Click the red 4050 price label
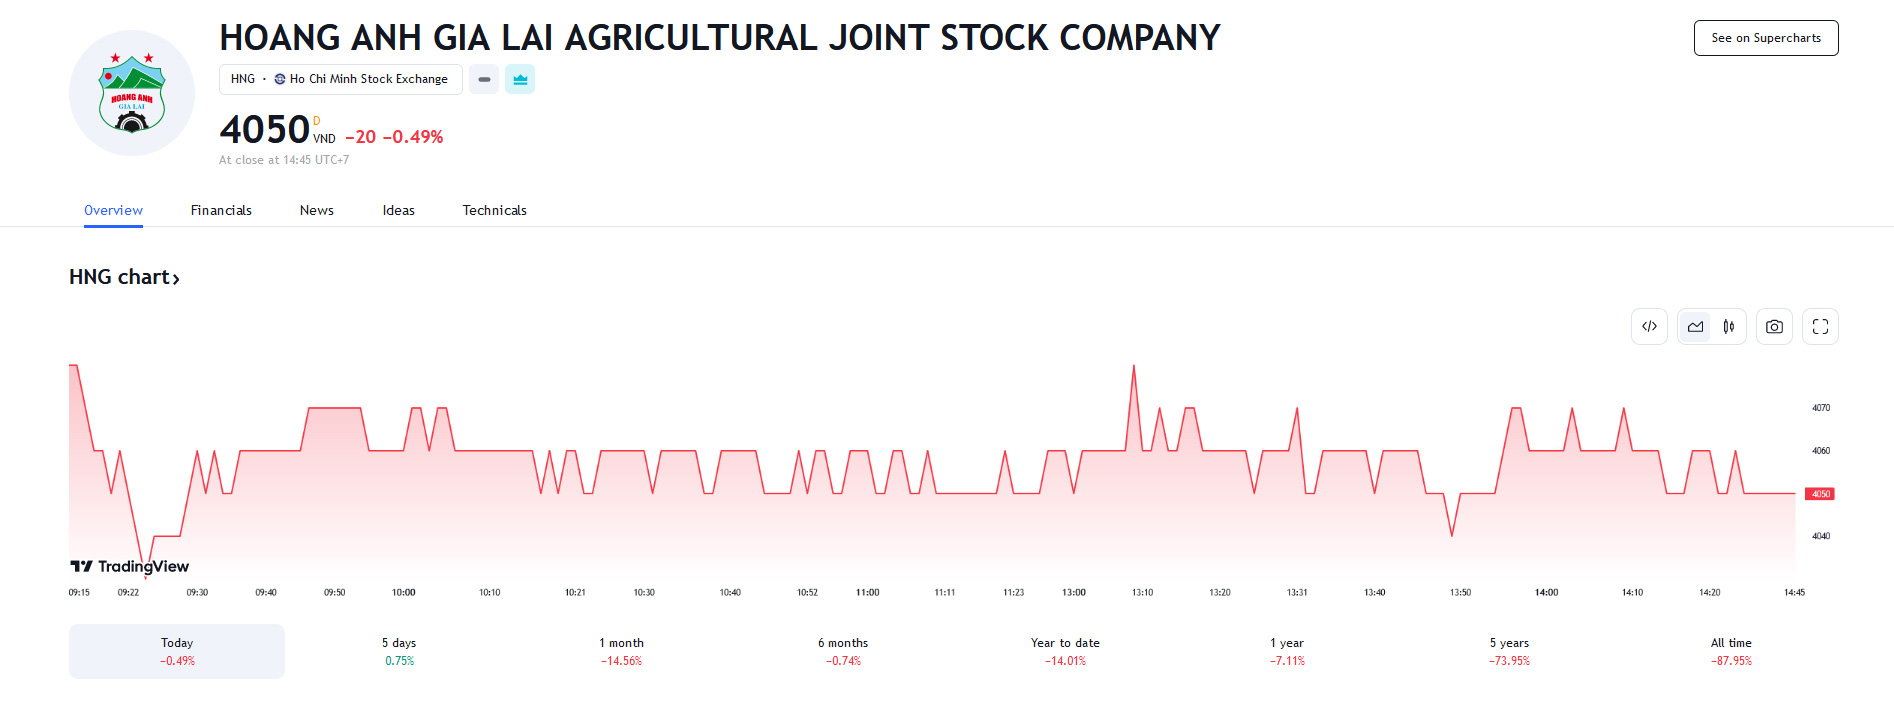 point(1820,494)
